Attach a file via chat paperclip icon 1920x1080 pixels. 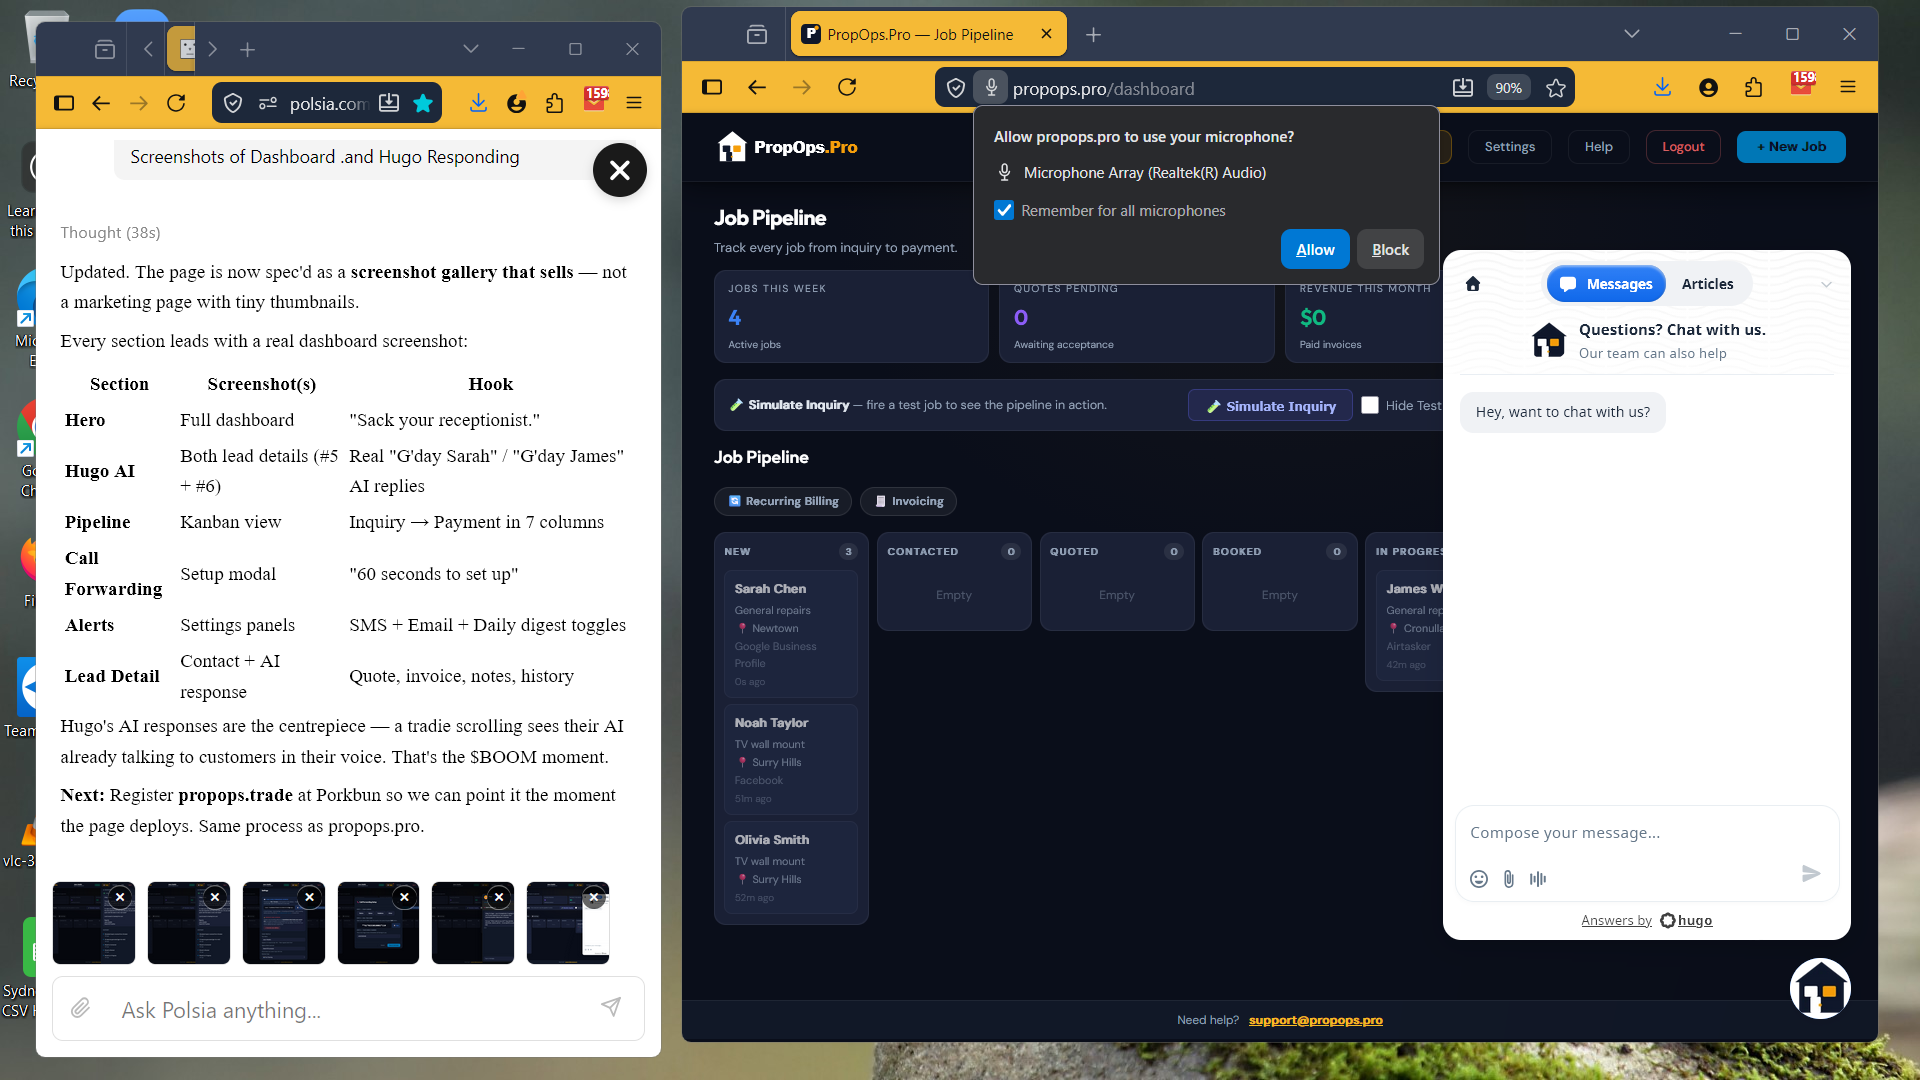tap(1509, 879)
